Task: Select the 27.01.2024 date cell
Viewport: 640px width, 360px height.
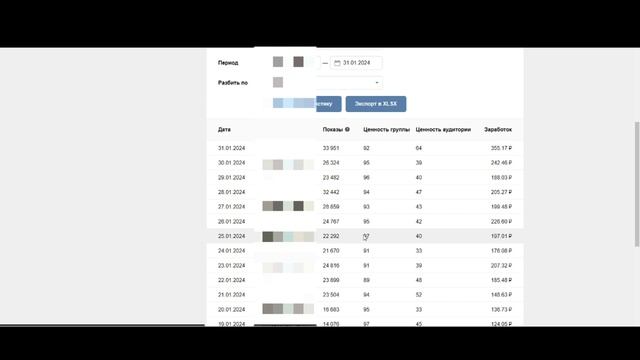Action: 231,207
